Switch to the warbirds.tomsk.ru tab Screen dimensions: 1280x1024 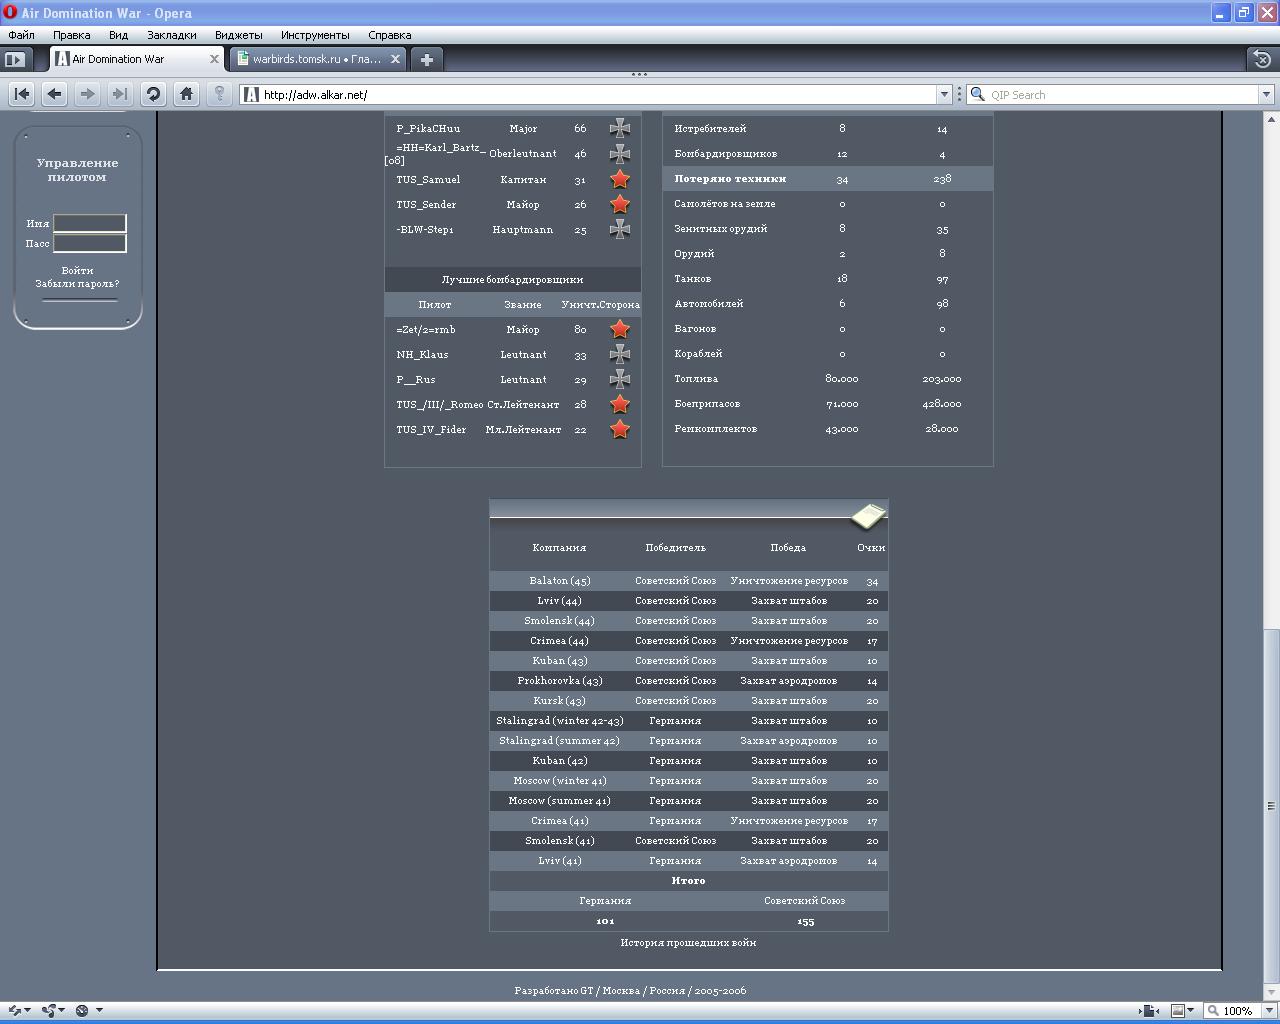pyautogui.click(x=315, y=59)
